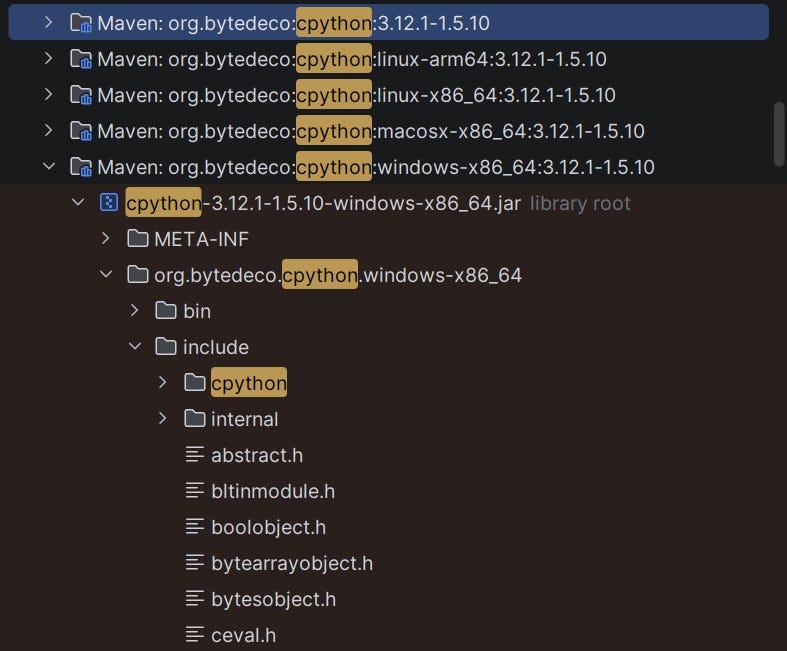Click the bin folder icon
The height and width of the screenshot is (651, 787).
pos(166,311)
